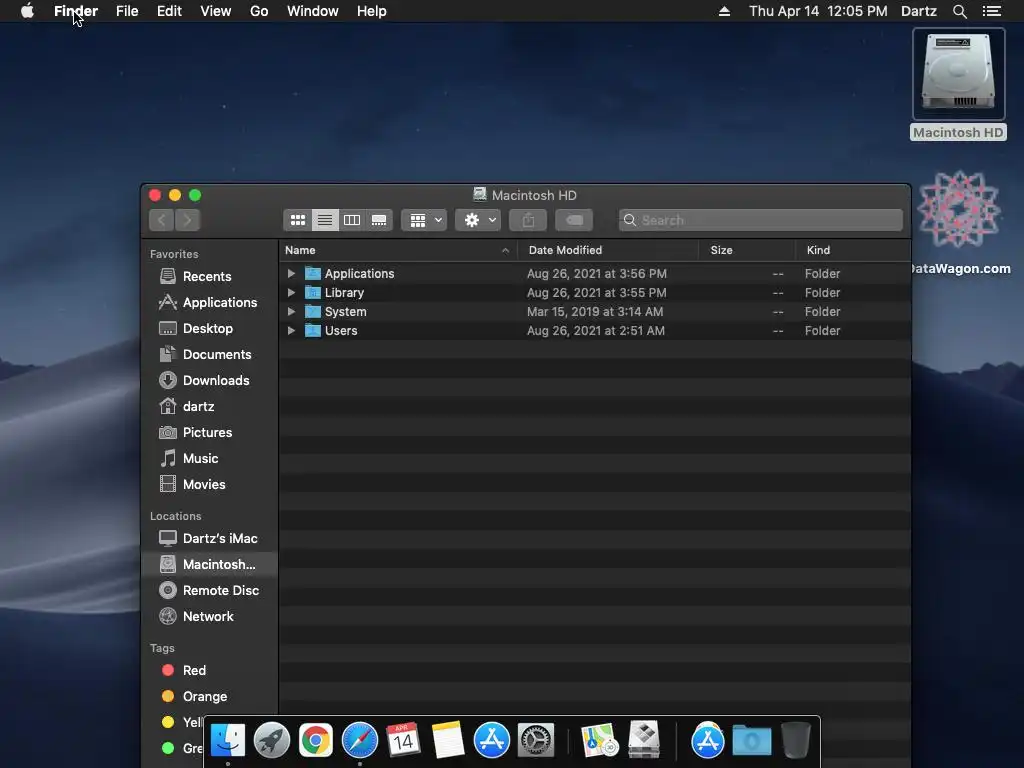Open the Window menu
The height and width of the screenshot is (768, 1024).
(x=313, y=11)
